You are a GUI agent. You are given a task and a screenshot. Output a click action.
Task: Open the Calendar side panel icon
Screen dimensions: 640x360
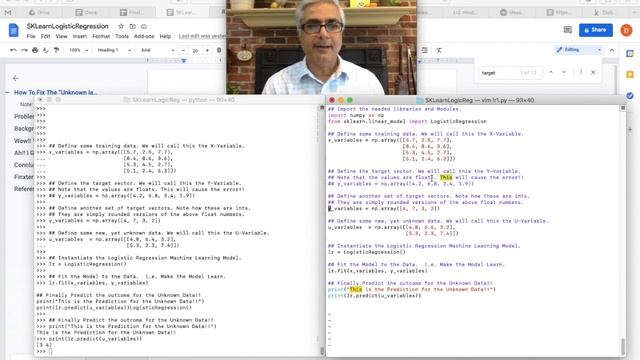click(630, 53)
